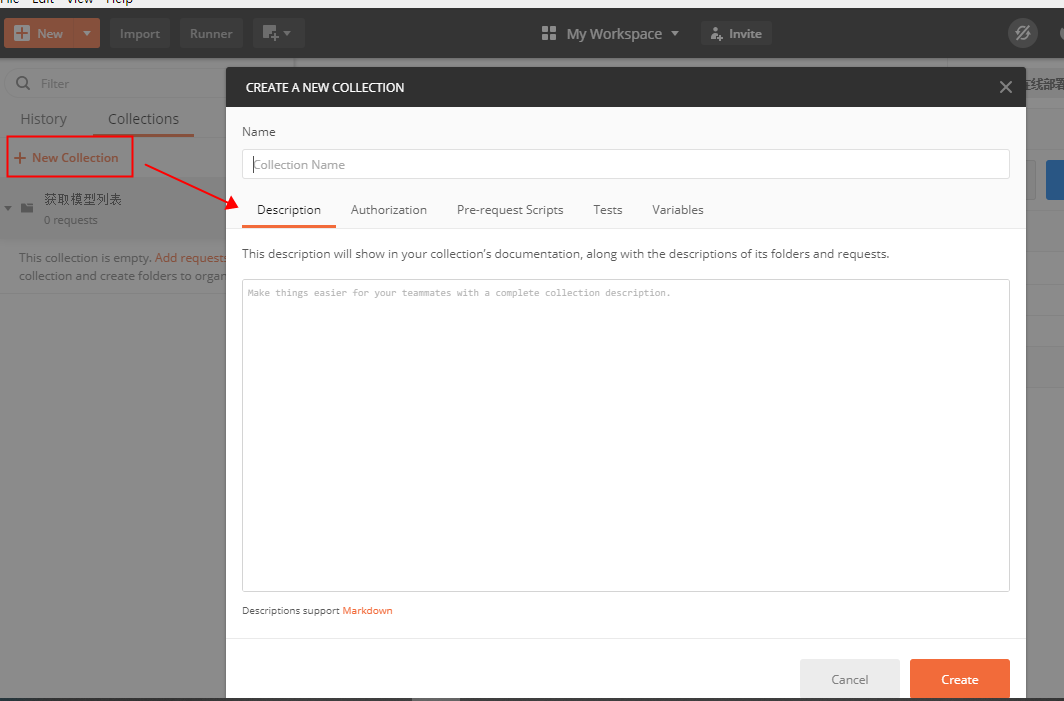Click the workspace grid icon
The height and width of the screenshot is (701, 1064).
coord(549,33)
